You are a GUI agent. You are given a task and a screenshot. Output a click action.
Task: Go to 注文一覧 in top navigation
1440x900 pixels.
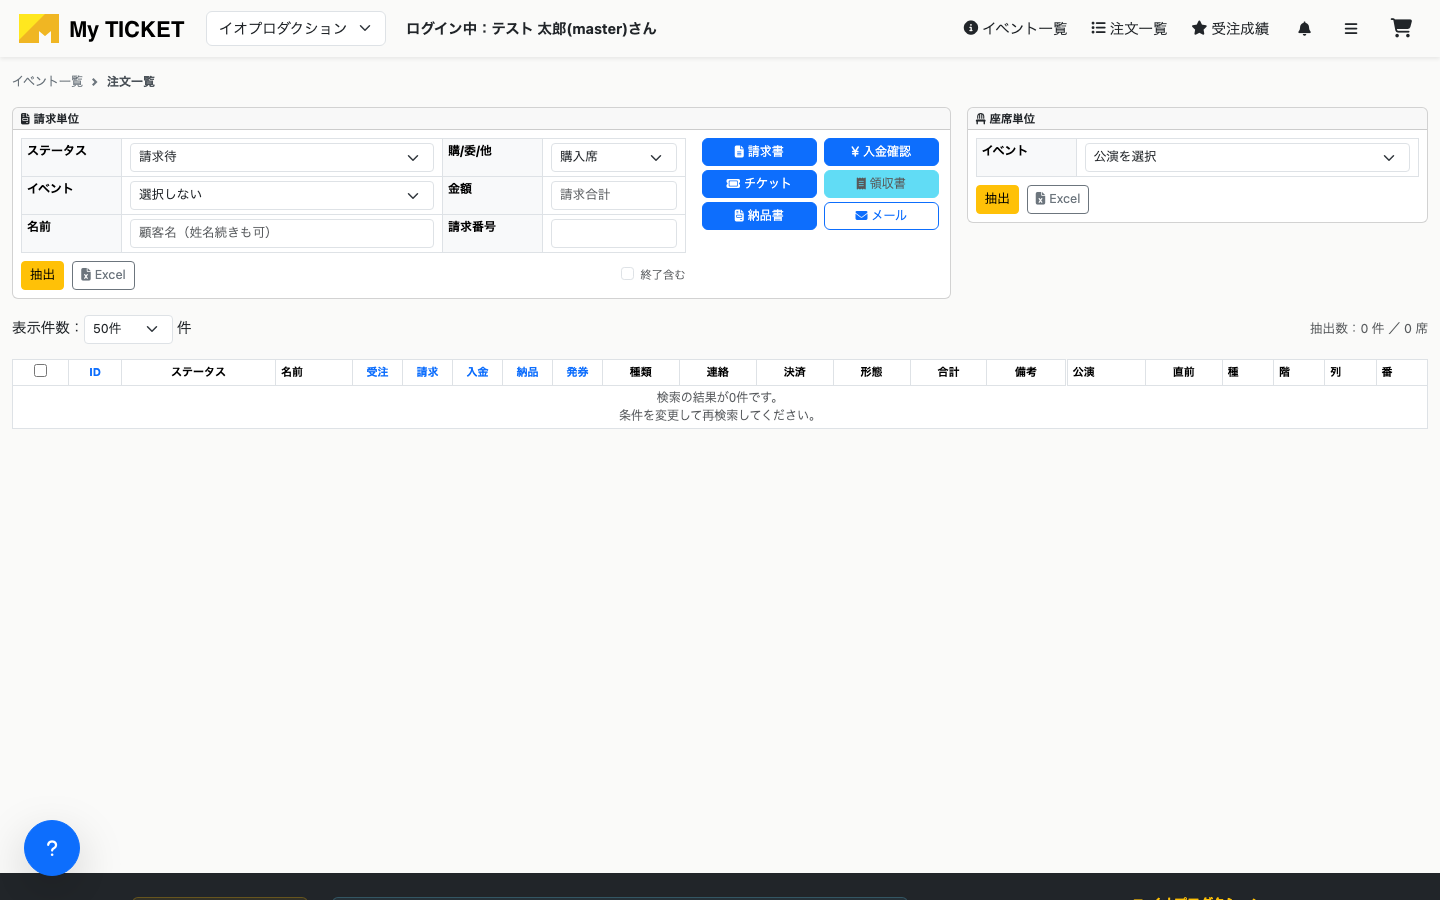[x=1129, y=29]
